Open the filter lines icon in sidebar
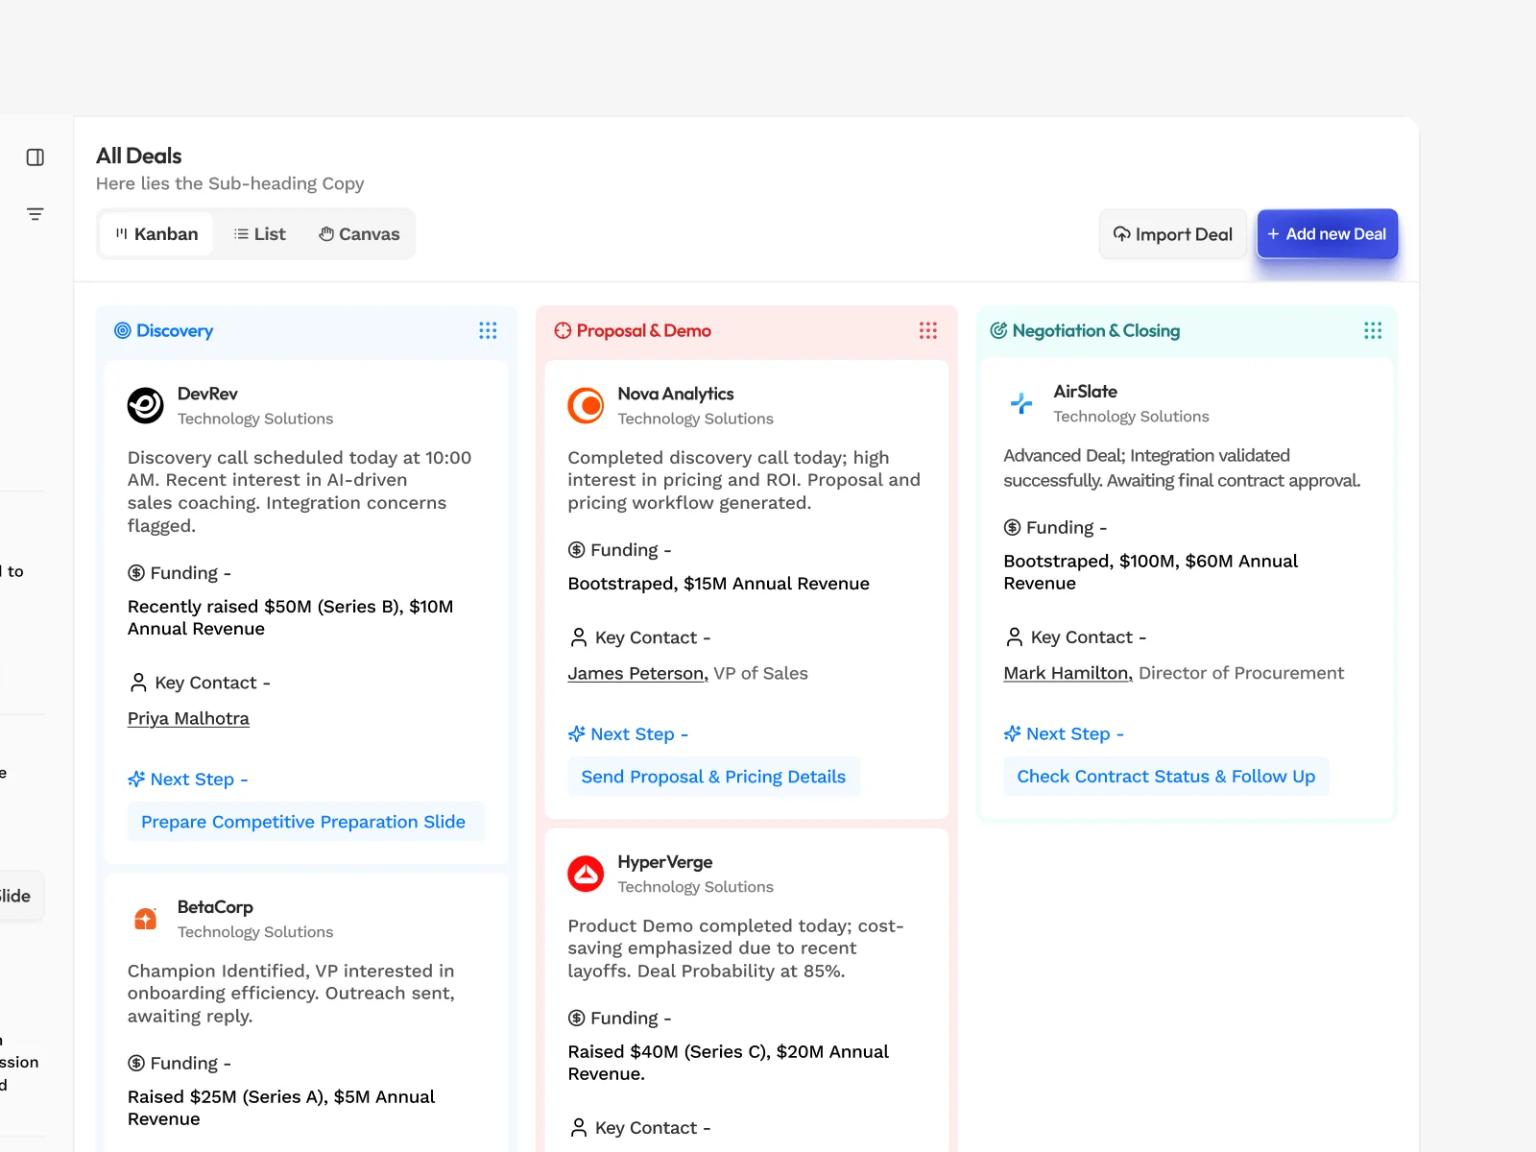 coord(35,214)
